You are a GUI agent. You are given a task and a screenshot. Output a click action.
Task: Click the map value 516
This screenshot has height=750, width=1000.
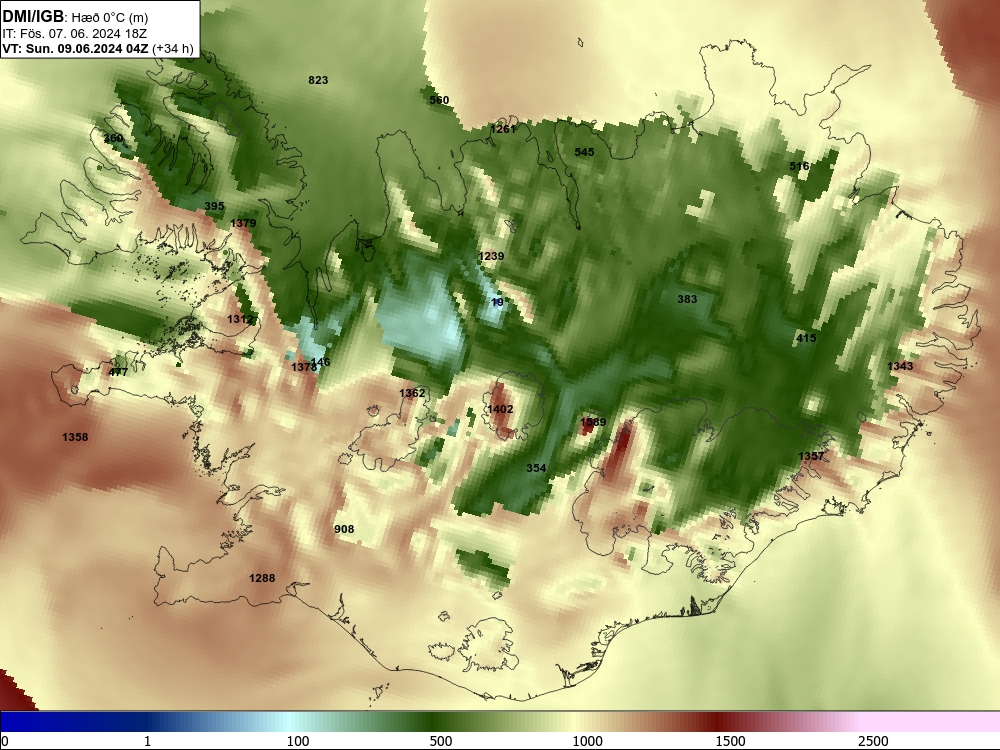click(x=799, y=166)
